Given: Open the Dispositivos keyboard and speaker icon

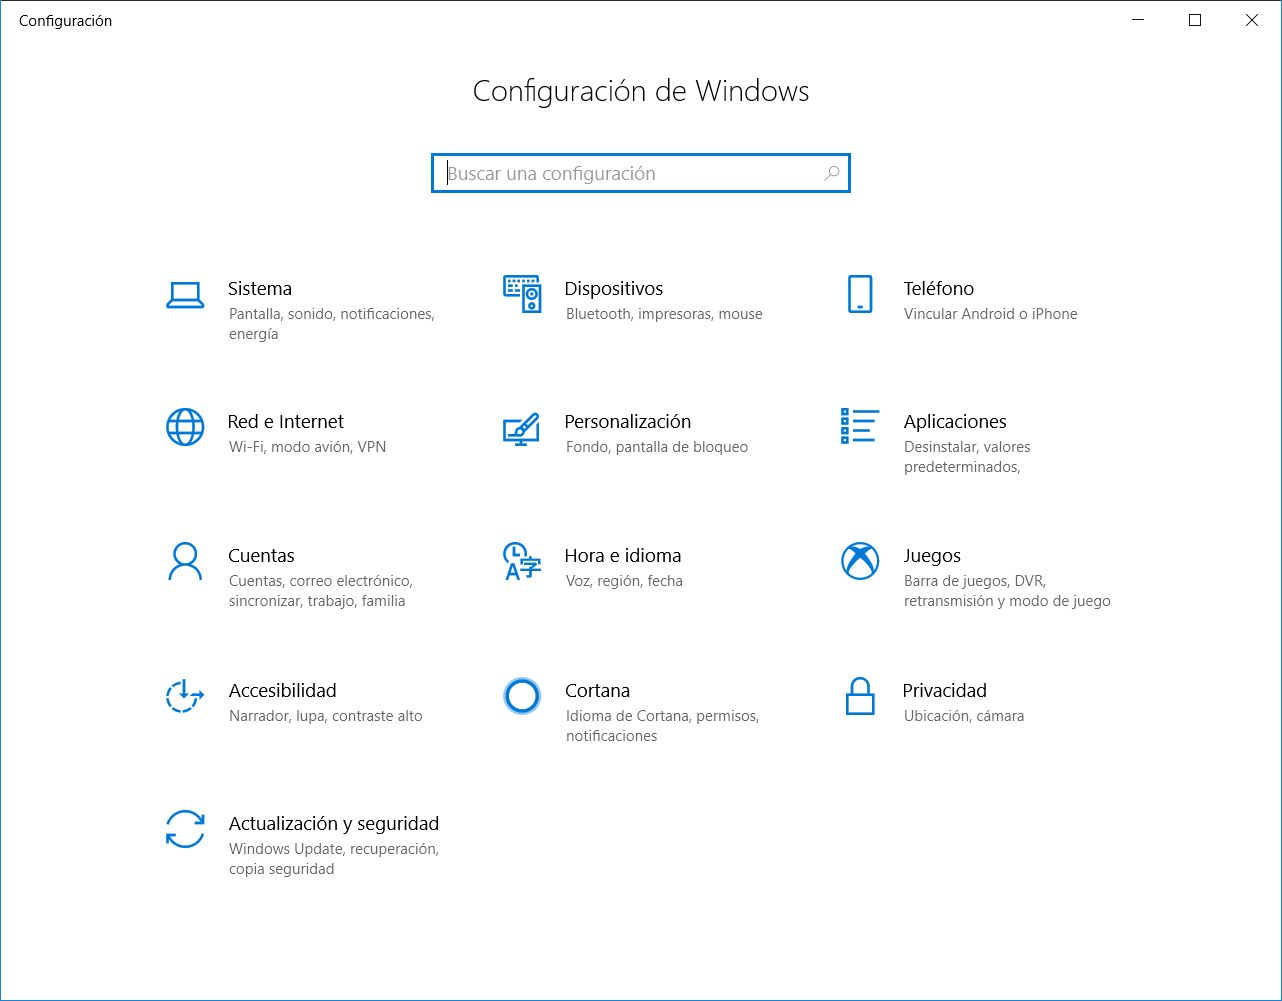Looking at the screenshot, I should coord(522,294).
